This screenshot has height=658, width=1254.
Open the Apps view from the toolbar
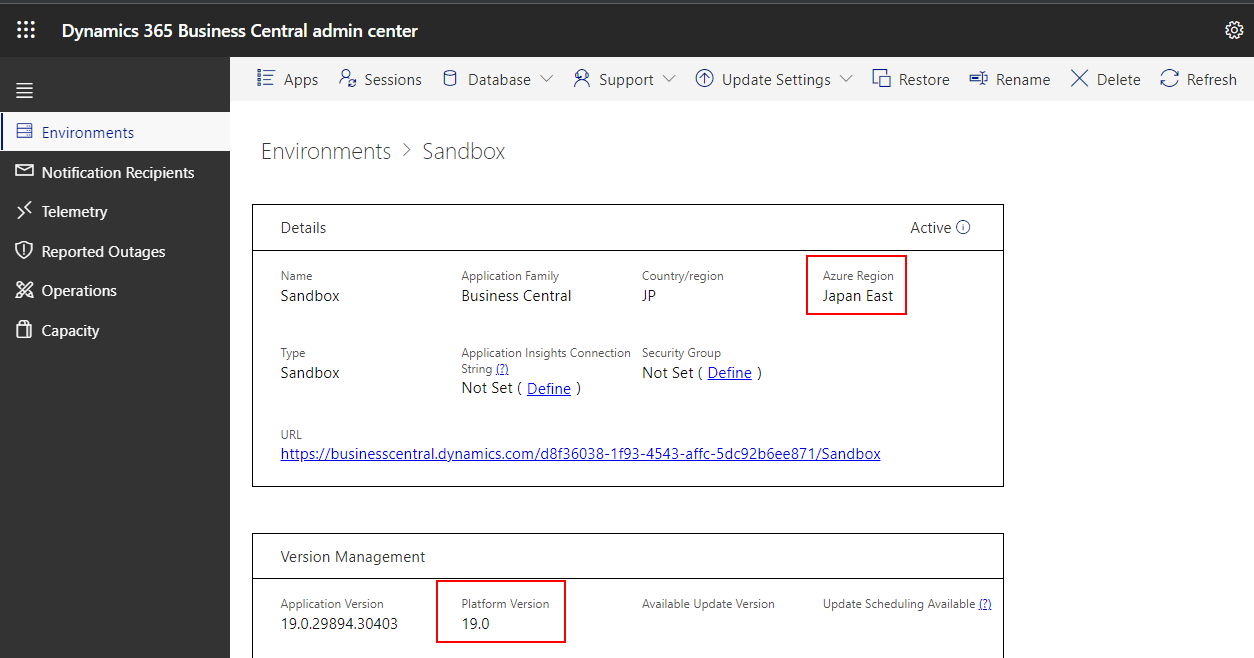[x=287, y=79]
